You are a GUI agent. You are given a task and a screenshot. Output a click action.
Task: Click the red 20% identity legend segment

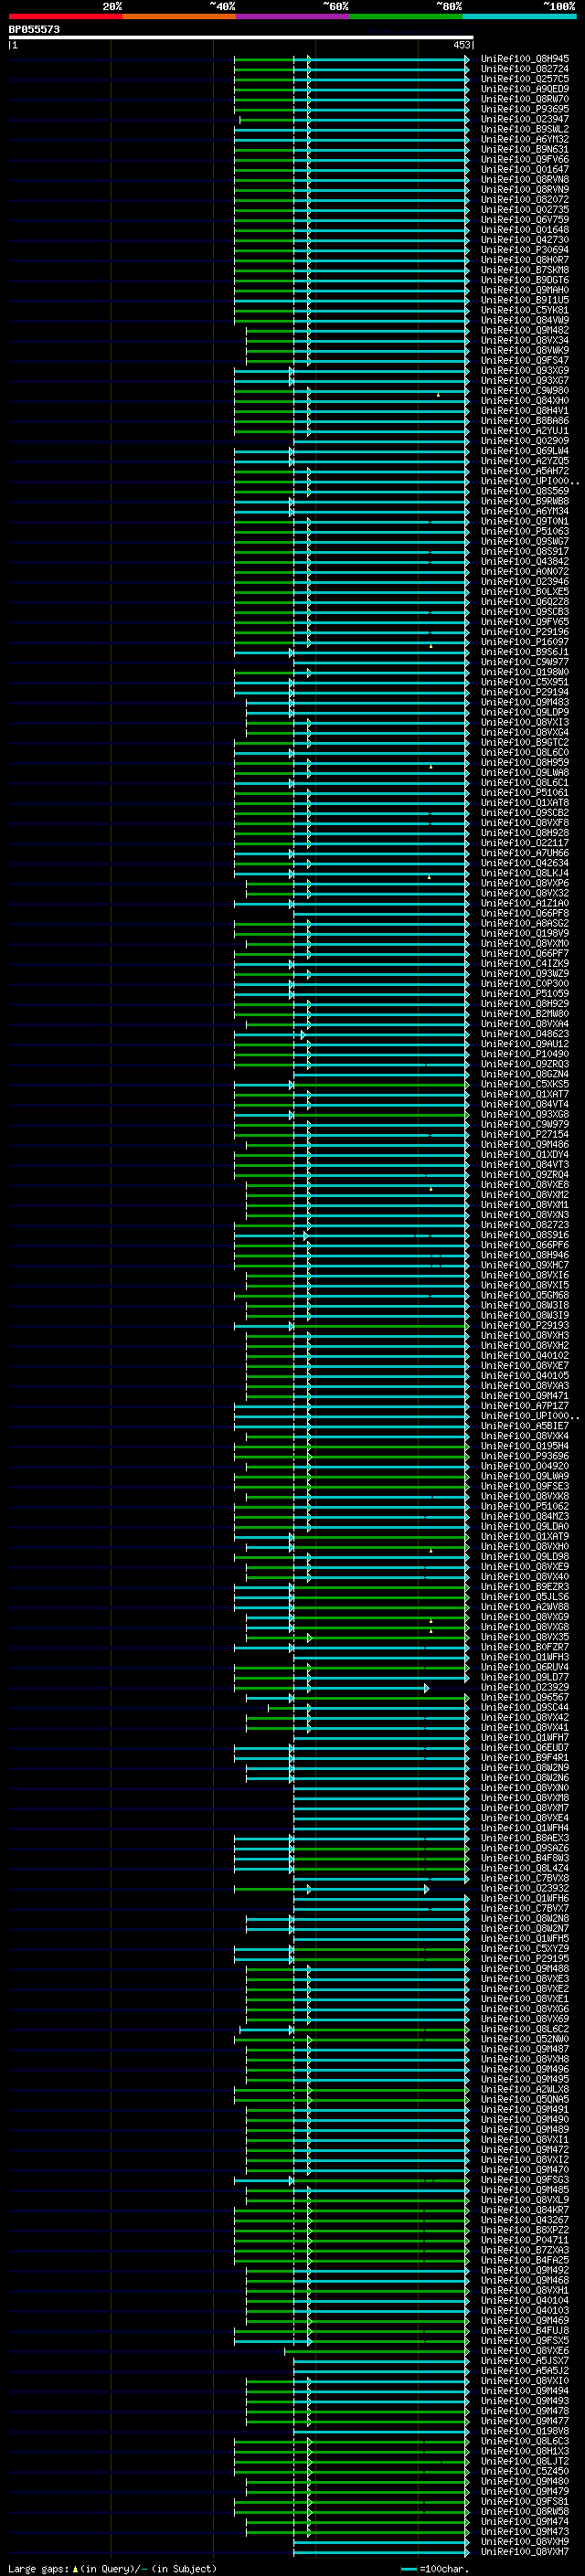(65, 16)
